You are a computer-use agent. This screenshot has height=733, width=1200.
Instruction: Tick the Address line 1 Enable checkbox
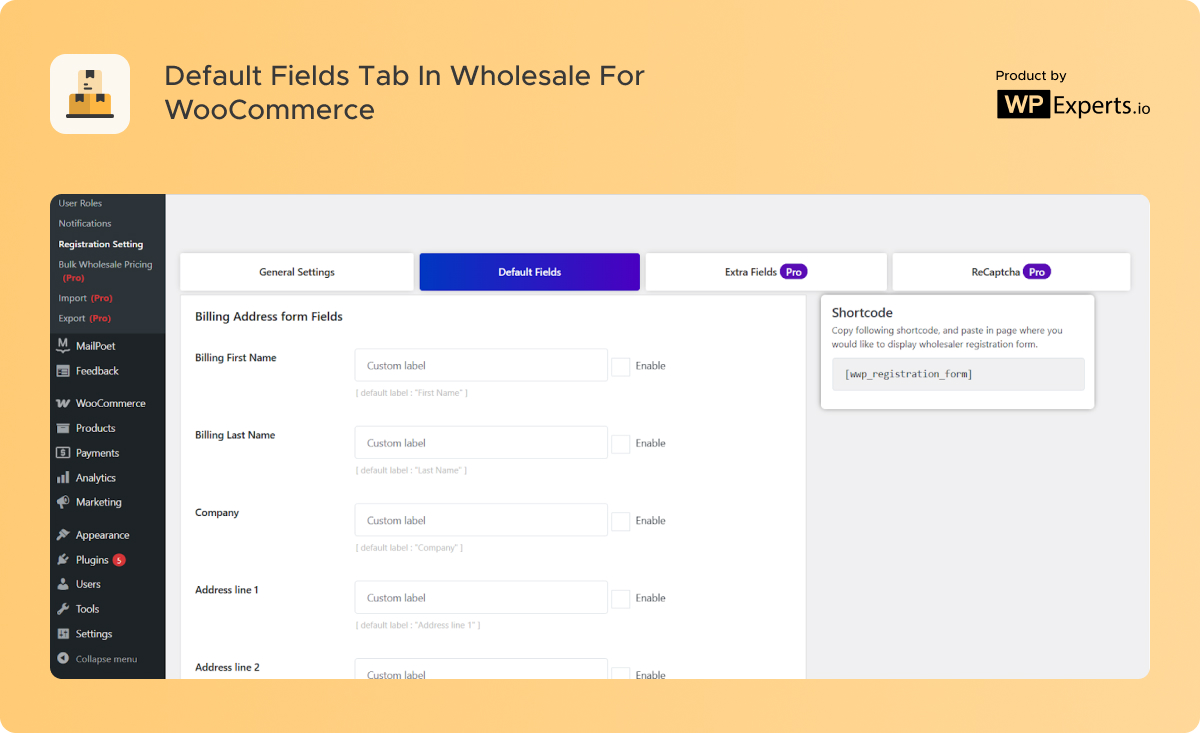(621, 598)
